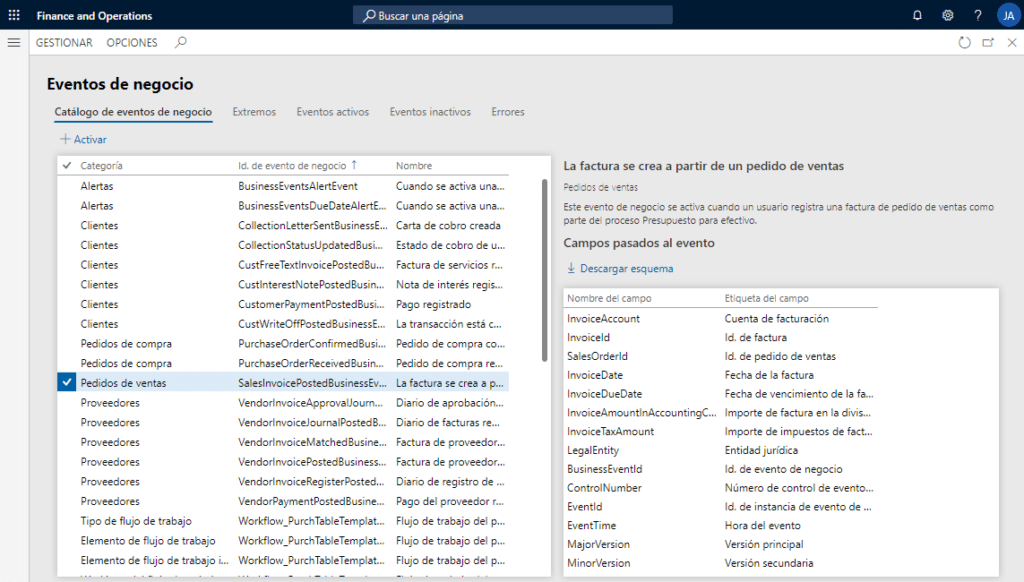Viewport: 1024px width, 582px height.
Task: Select the CustFreeTextInvoicePostedBu... row
Action: tap(283, 265)
